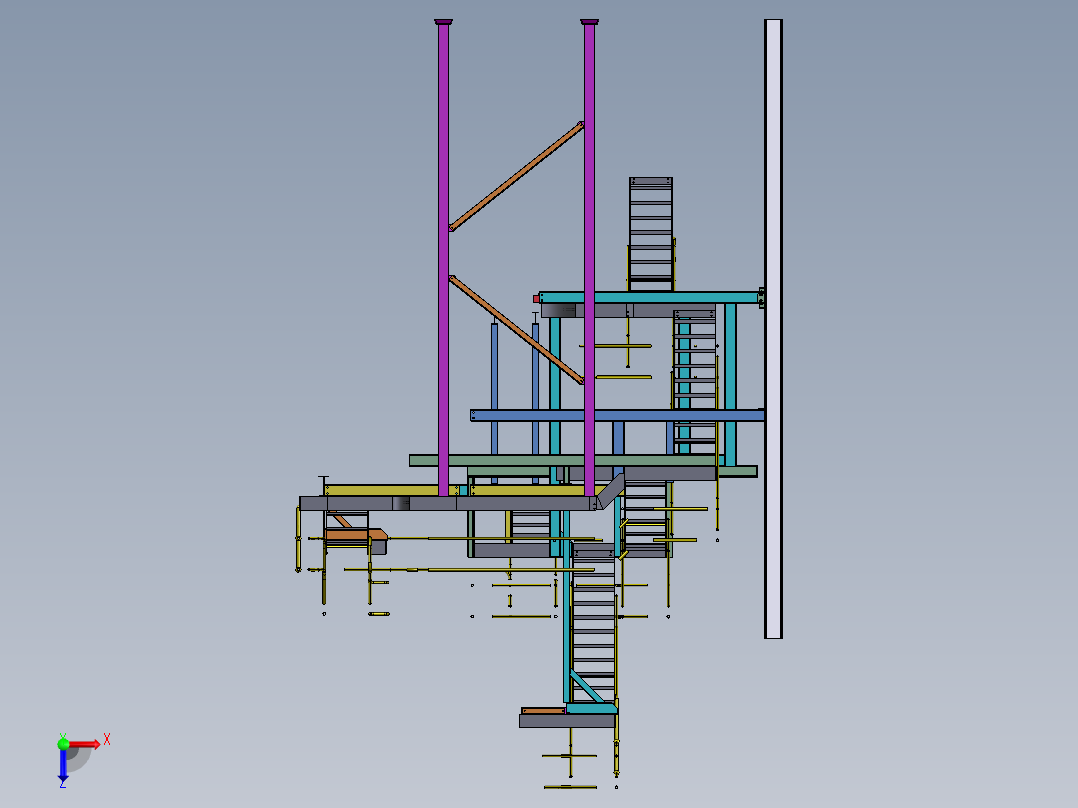
Task: Click the small red end cap on the cyan beam
Action: pyautogui.click(x=536, y=299)
